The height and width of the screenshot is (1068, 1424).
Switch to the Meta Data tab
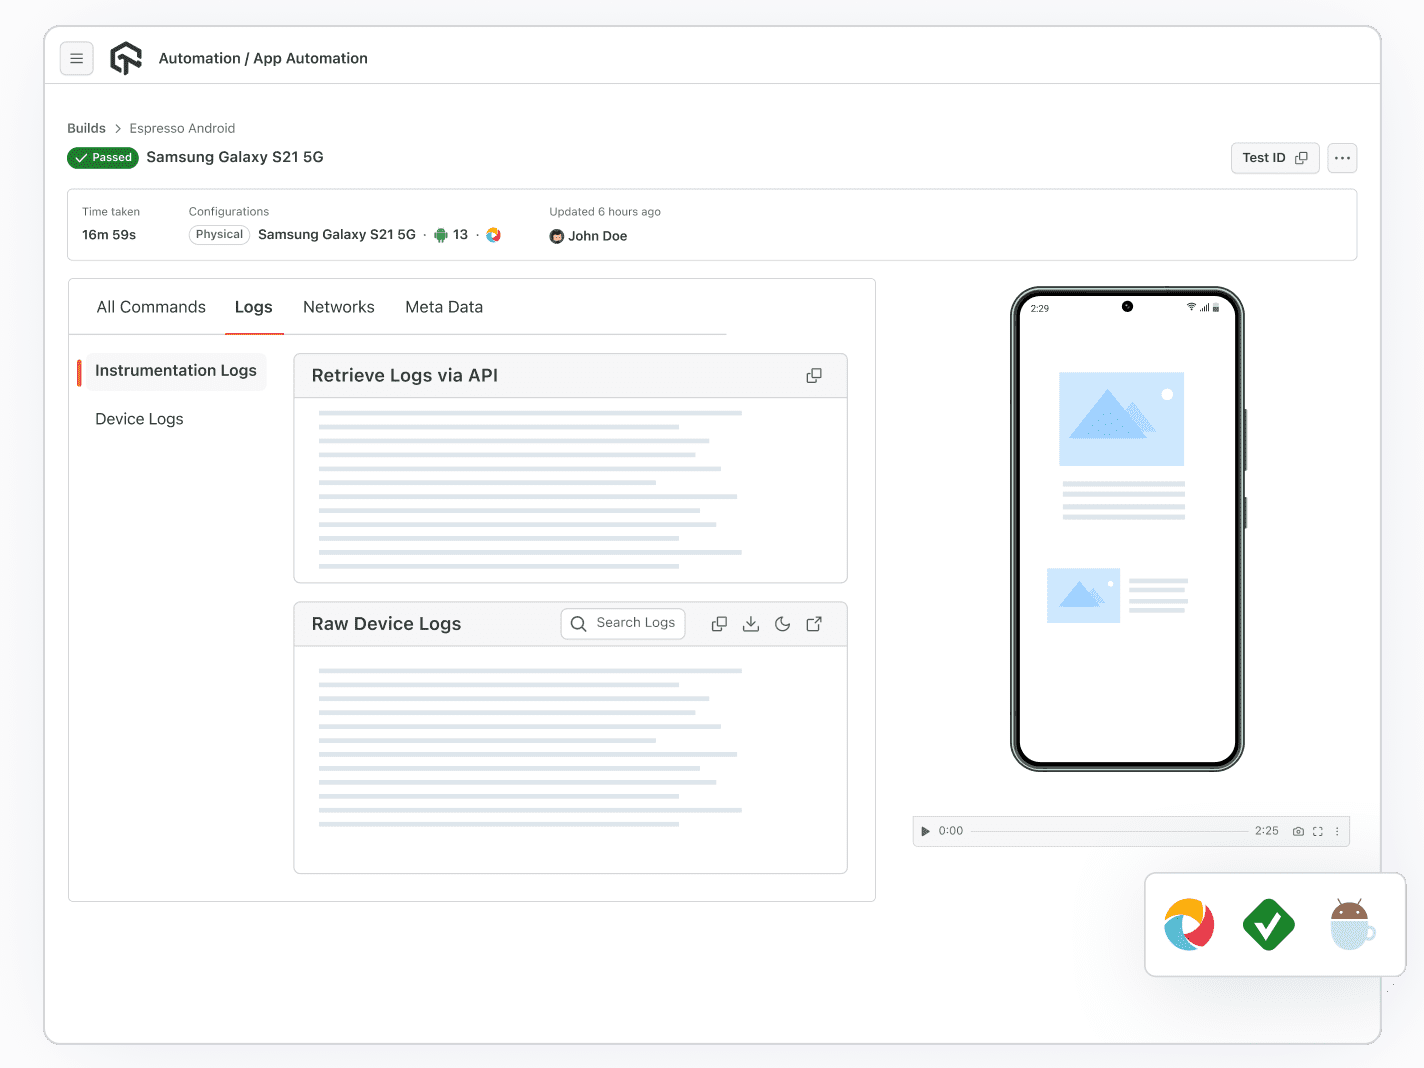click(444, 307)
